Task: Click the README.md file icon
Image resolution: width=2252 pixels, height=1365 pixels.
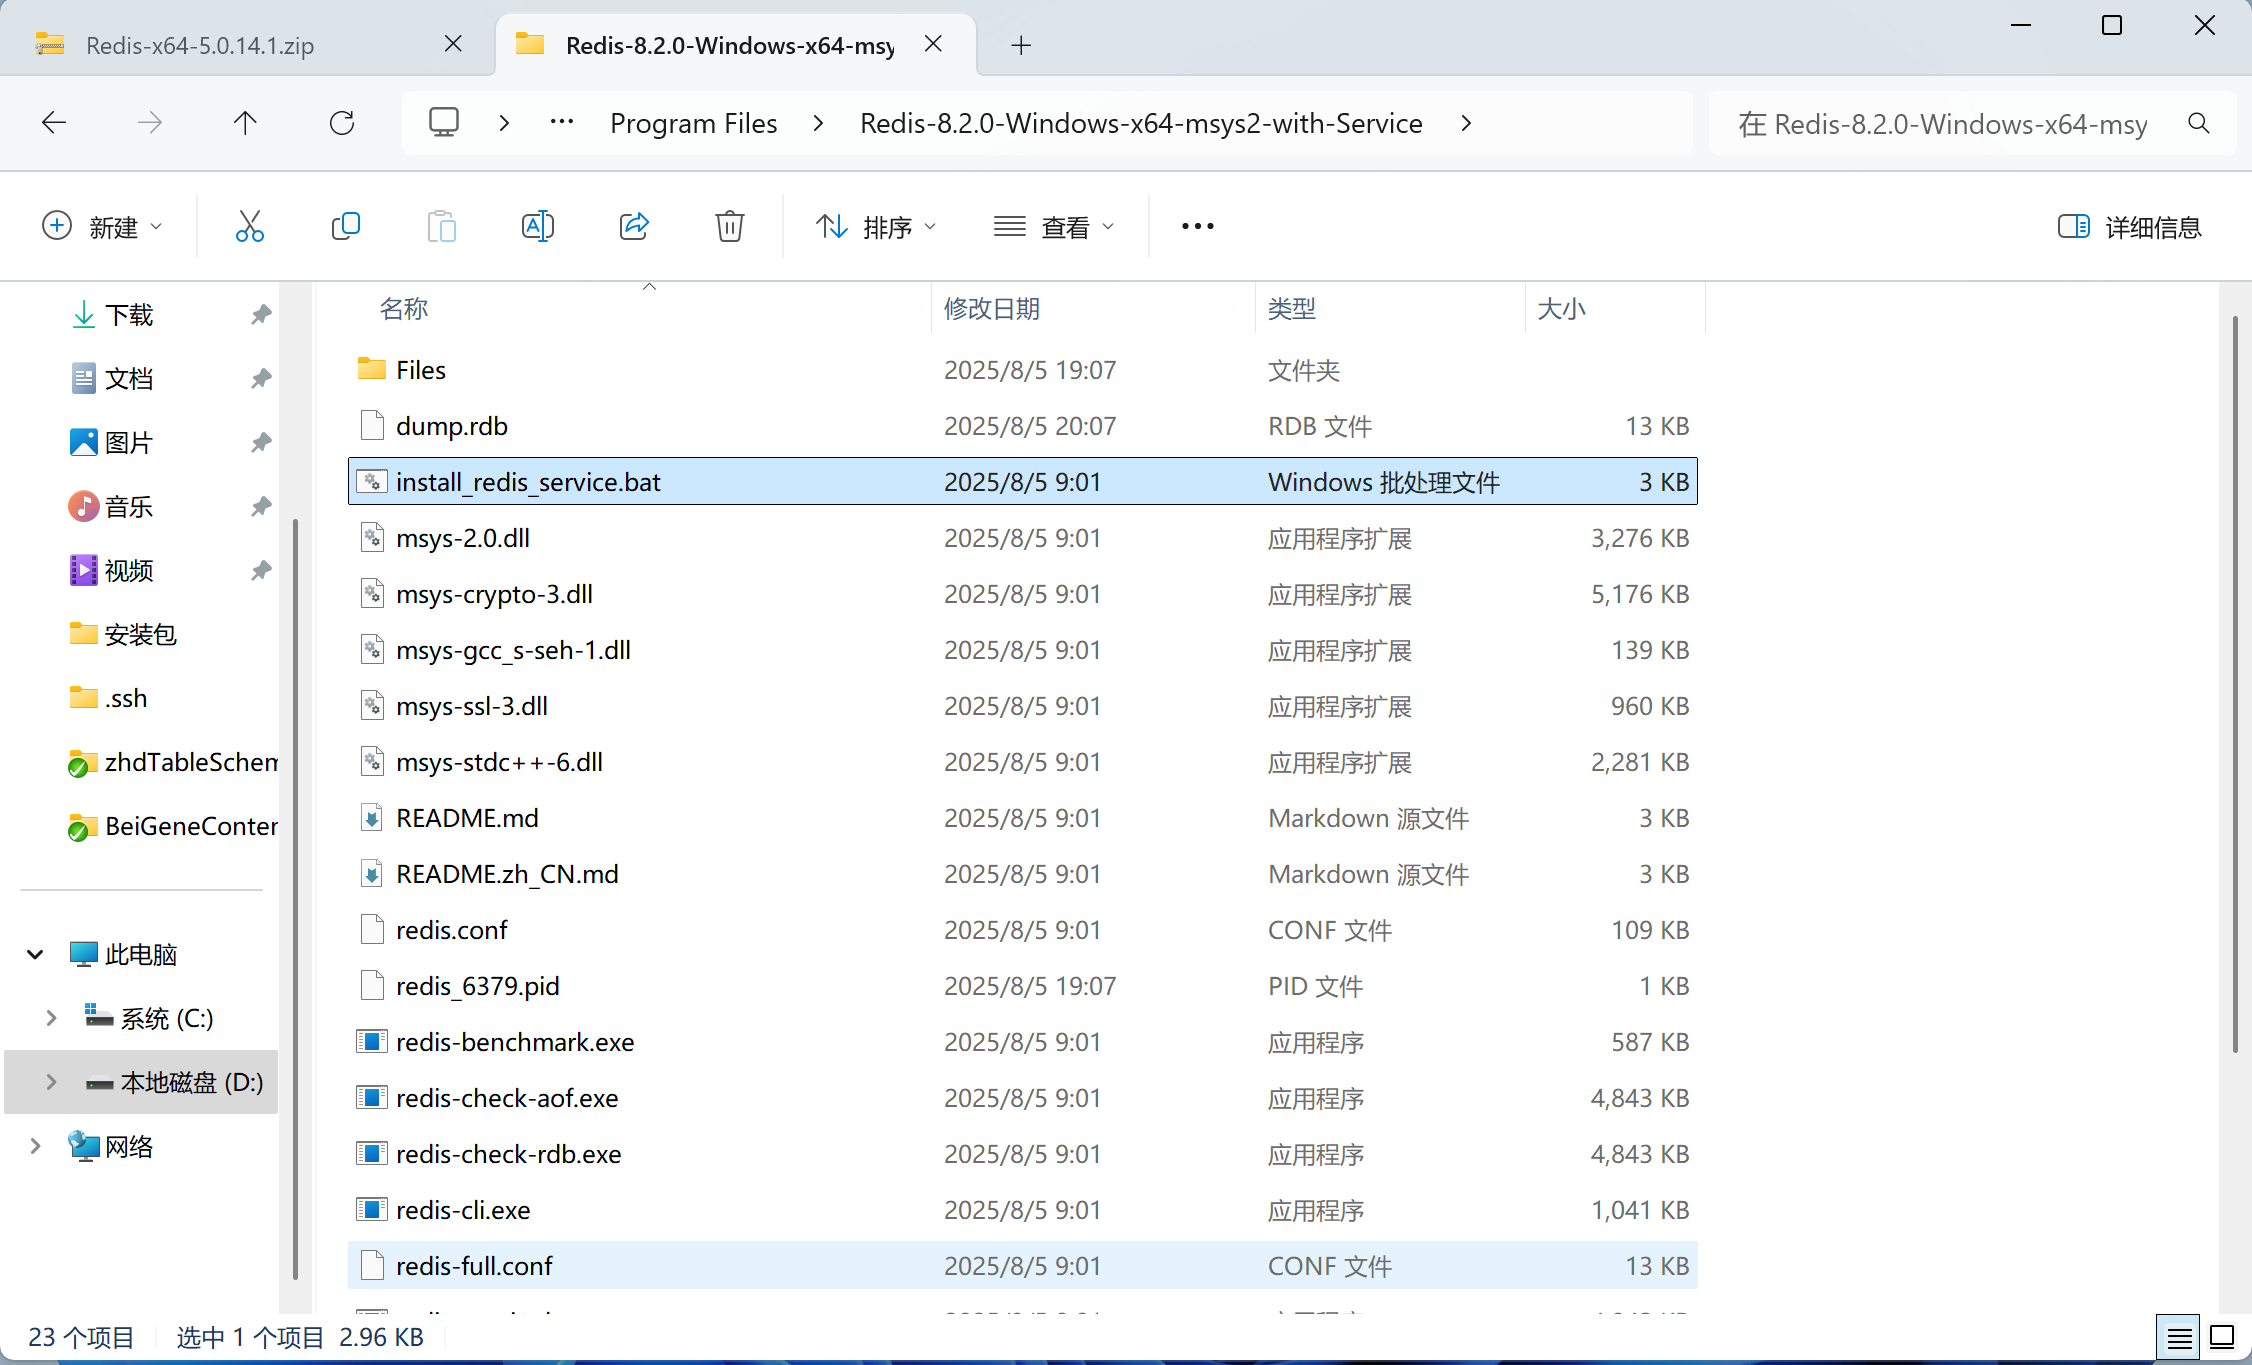Action: 372,818
